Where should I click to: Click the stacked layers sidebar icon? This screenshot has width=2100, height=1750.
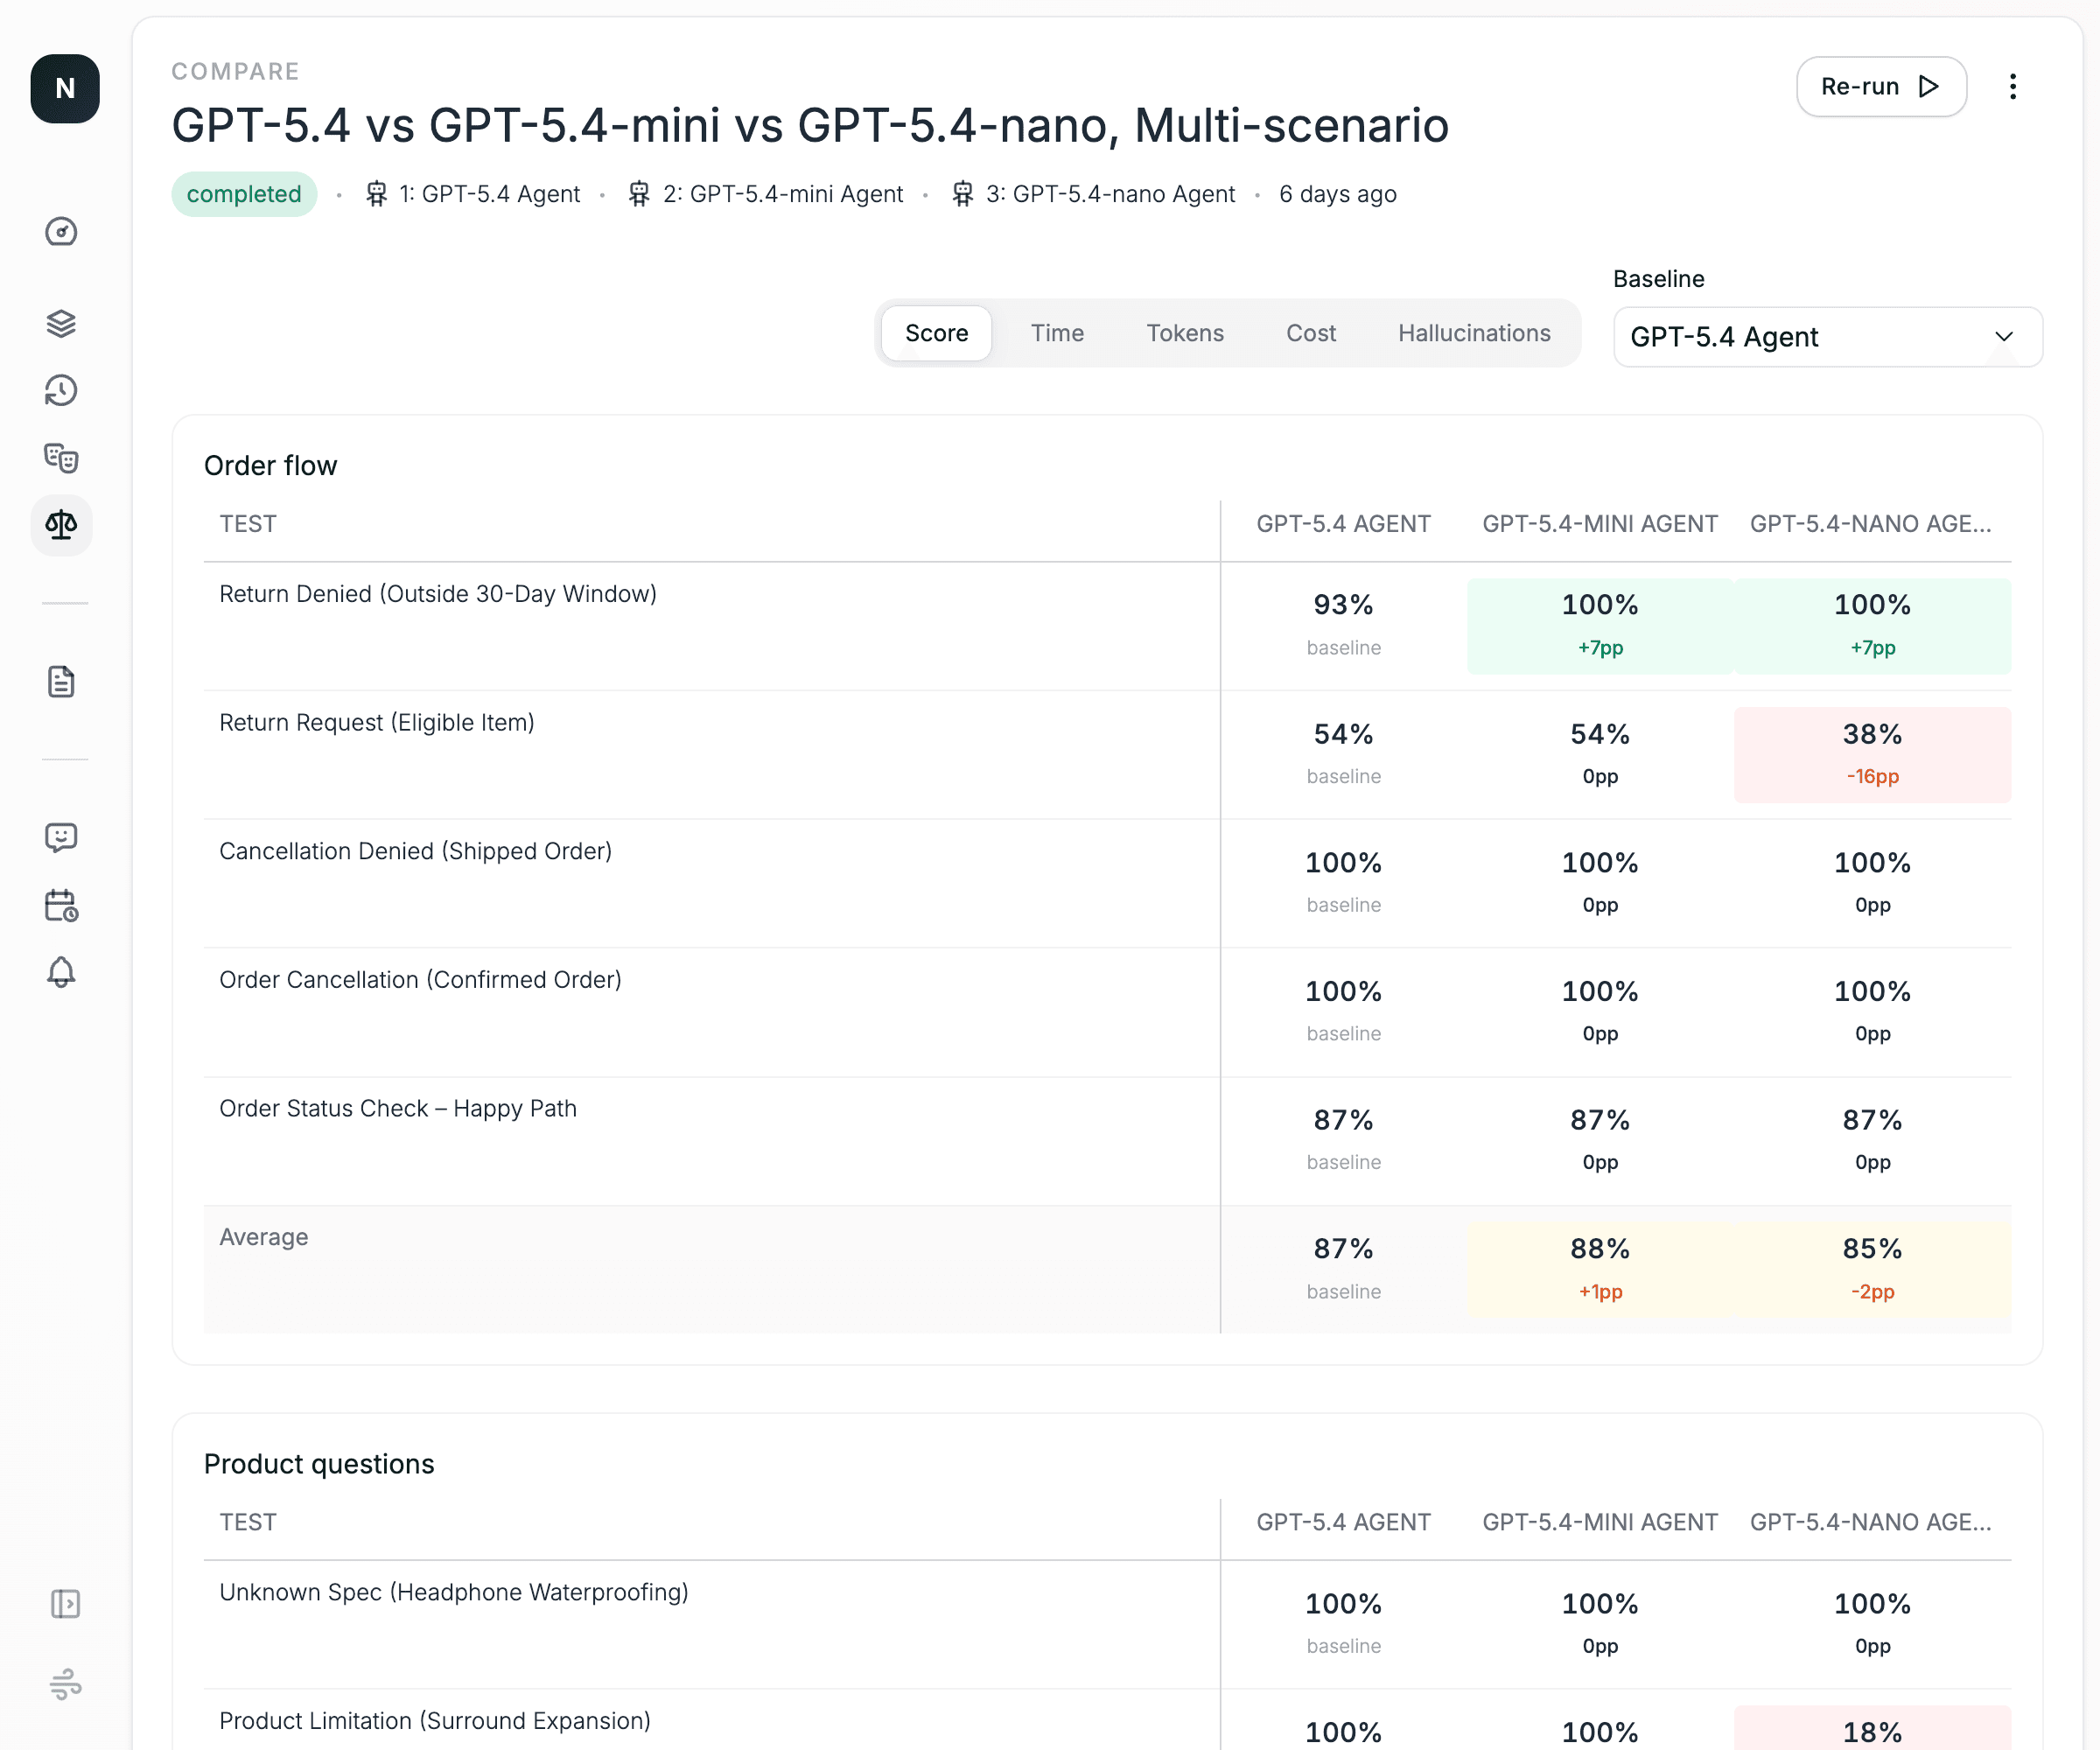[x=61, y=323]
